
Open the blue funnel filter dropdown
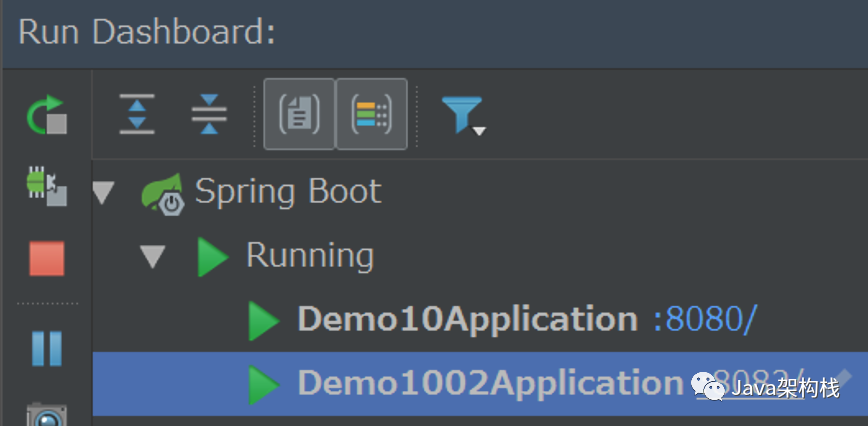coord(462,115)
